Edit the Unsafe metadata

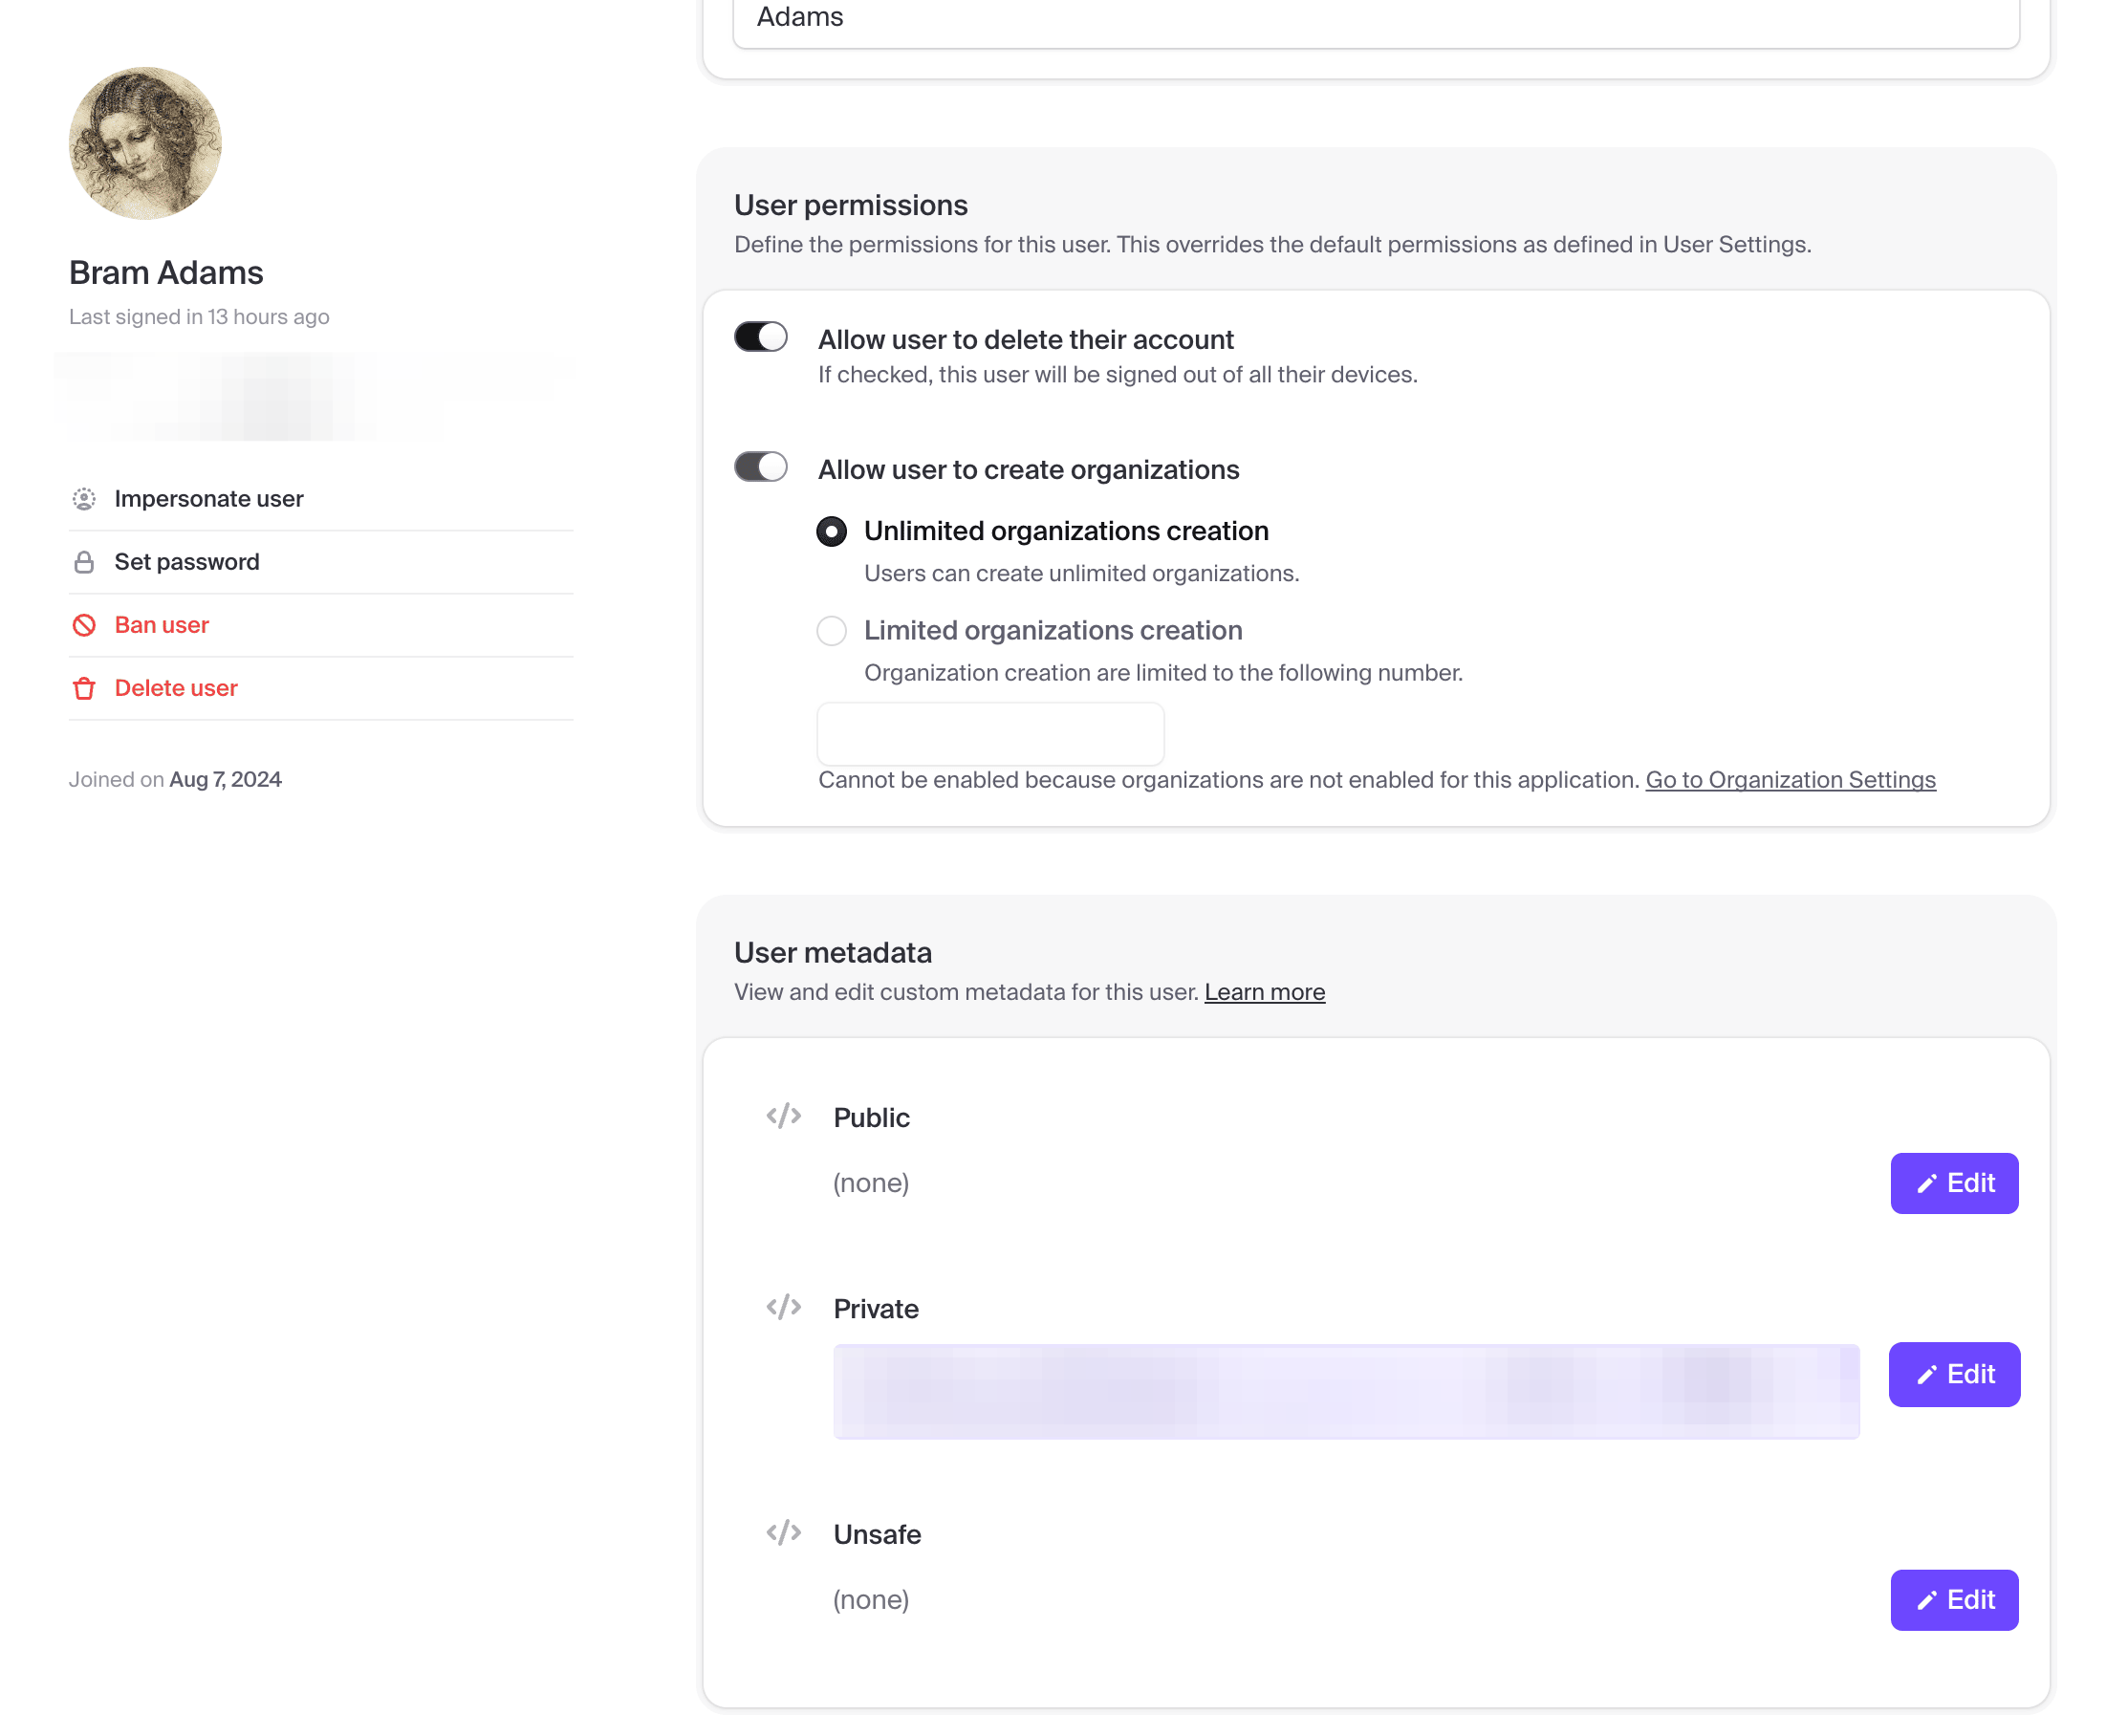[1954, 1600]
